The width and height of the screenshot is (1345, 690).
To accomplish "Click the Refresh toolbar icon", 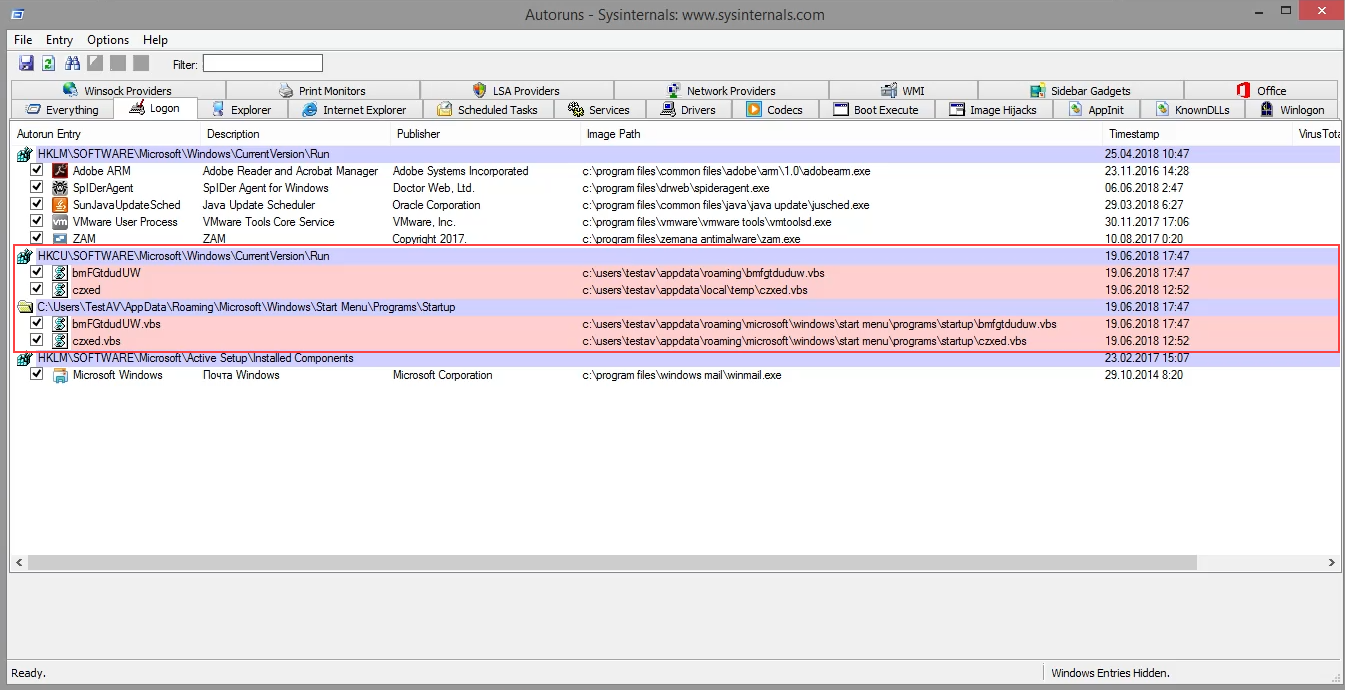I will pyautogui.click(x=48, y=64).
